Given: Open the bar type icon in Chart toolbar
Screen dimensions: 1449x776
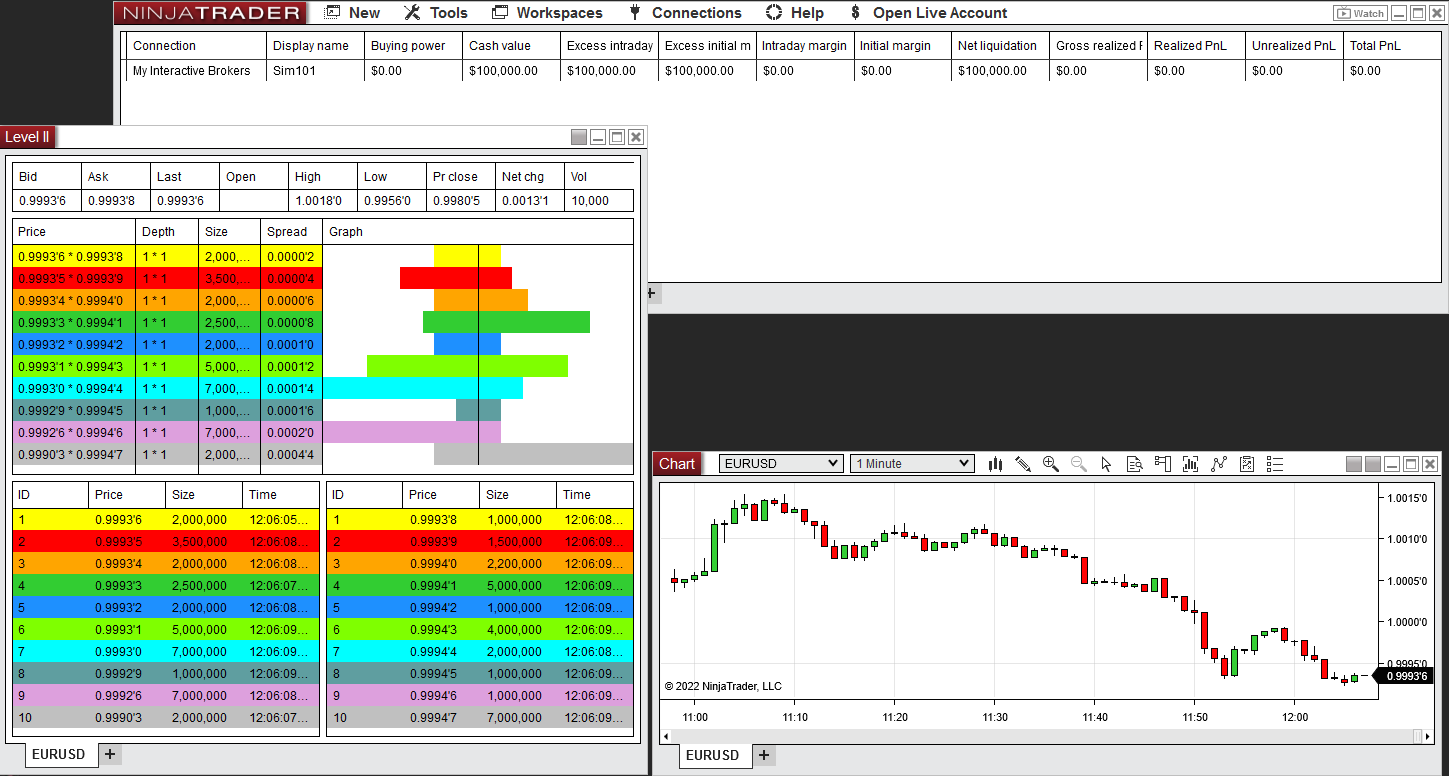Looking at the screenshot, I should click(995, 464).
